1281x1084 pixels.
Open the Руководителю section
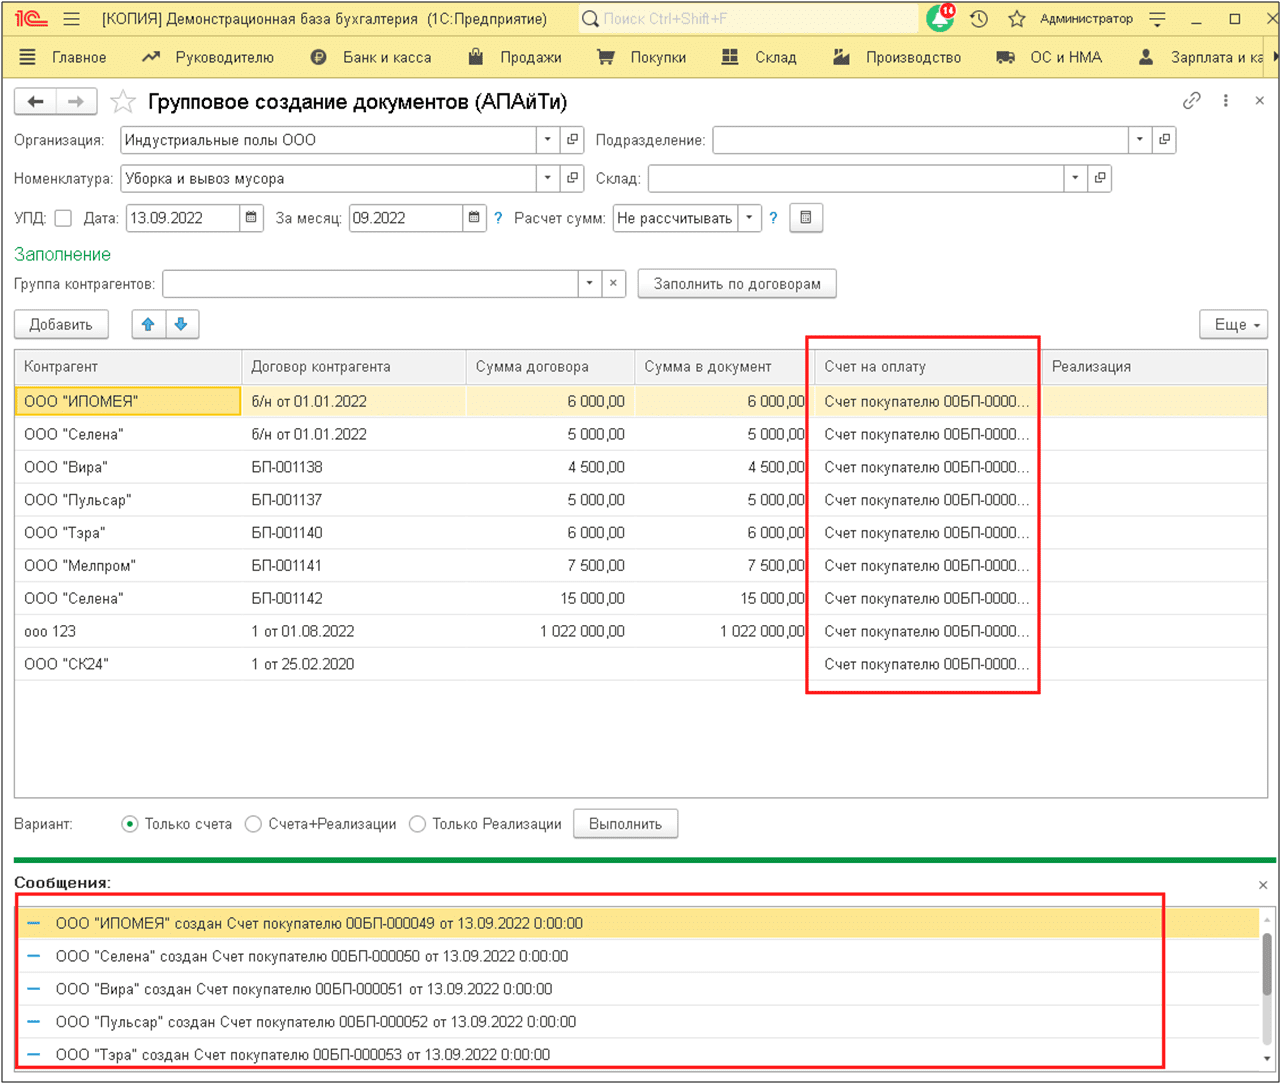[208, 57]
